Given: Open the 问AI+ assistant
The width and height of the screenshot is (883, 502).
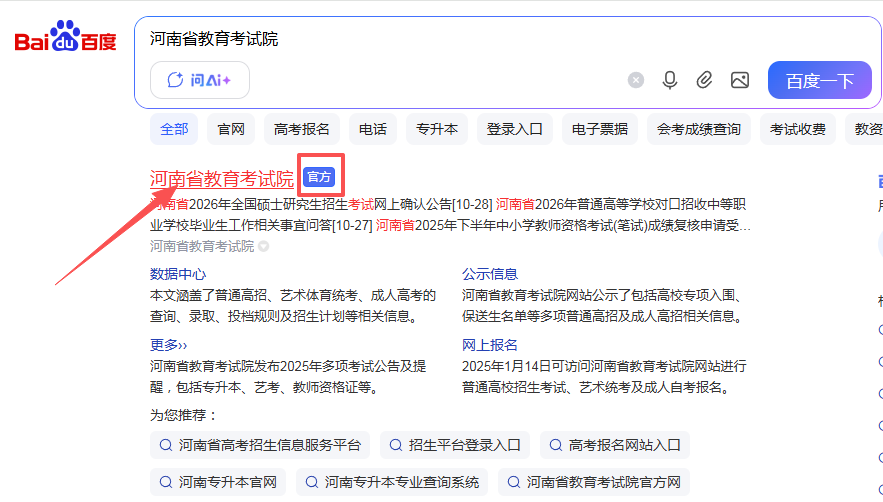Looking at the screenshot, I should pos(200,81).
